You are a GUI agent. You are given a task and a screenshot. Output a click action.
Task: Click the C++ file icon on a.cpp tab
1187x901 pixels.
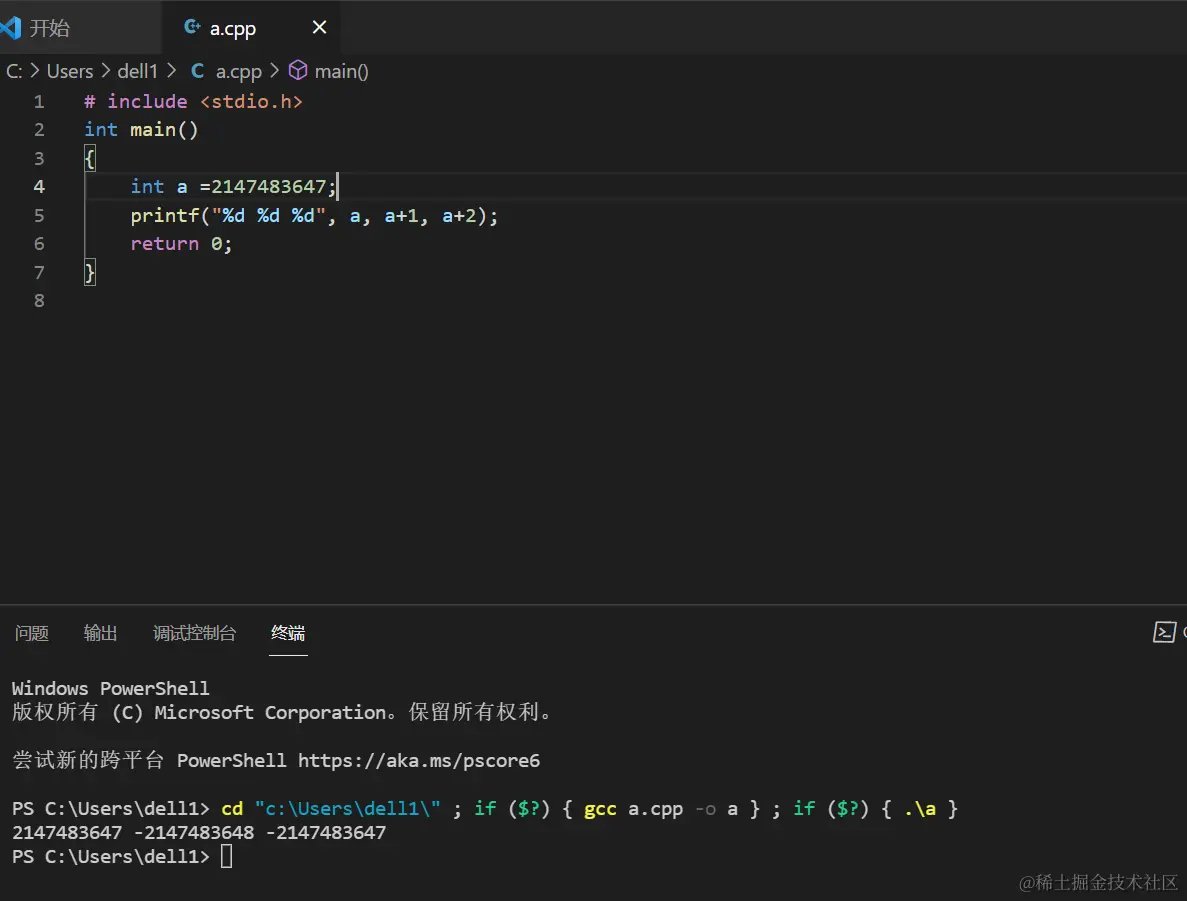tap(192, 27)
